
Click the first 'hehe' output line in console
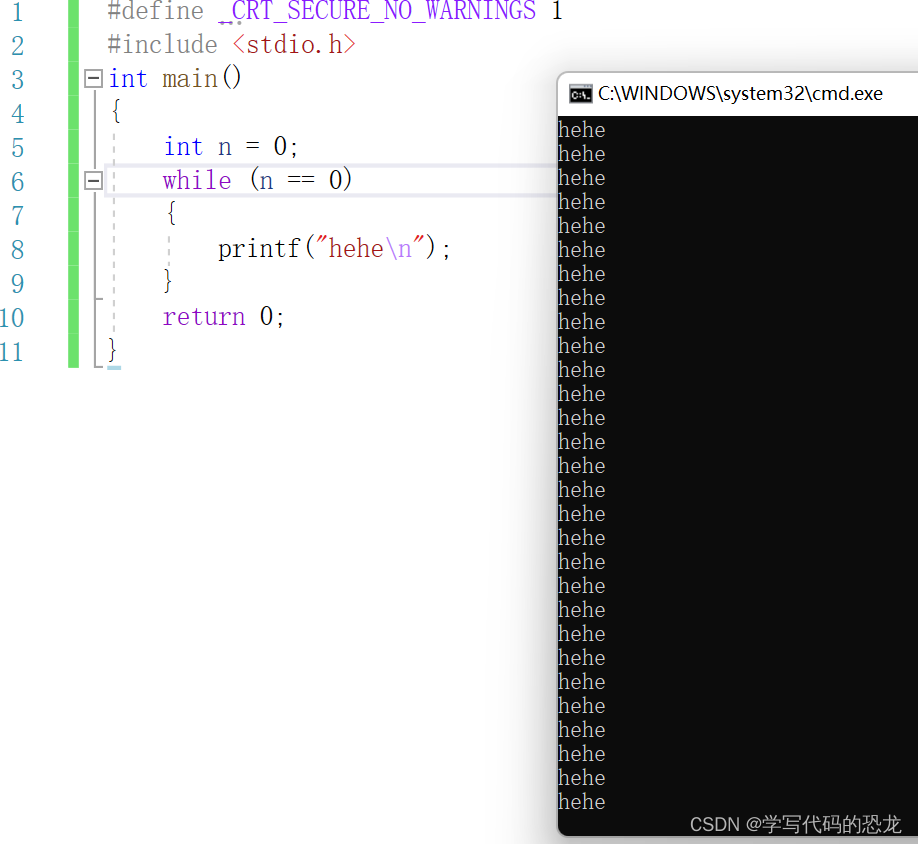[581, 130]
